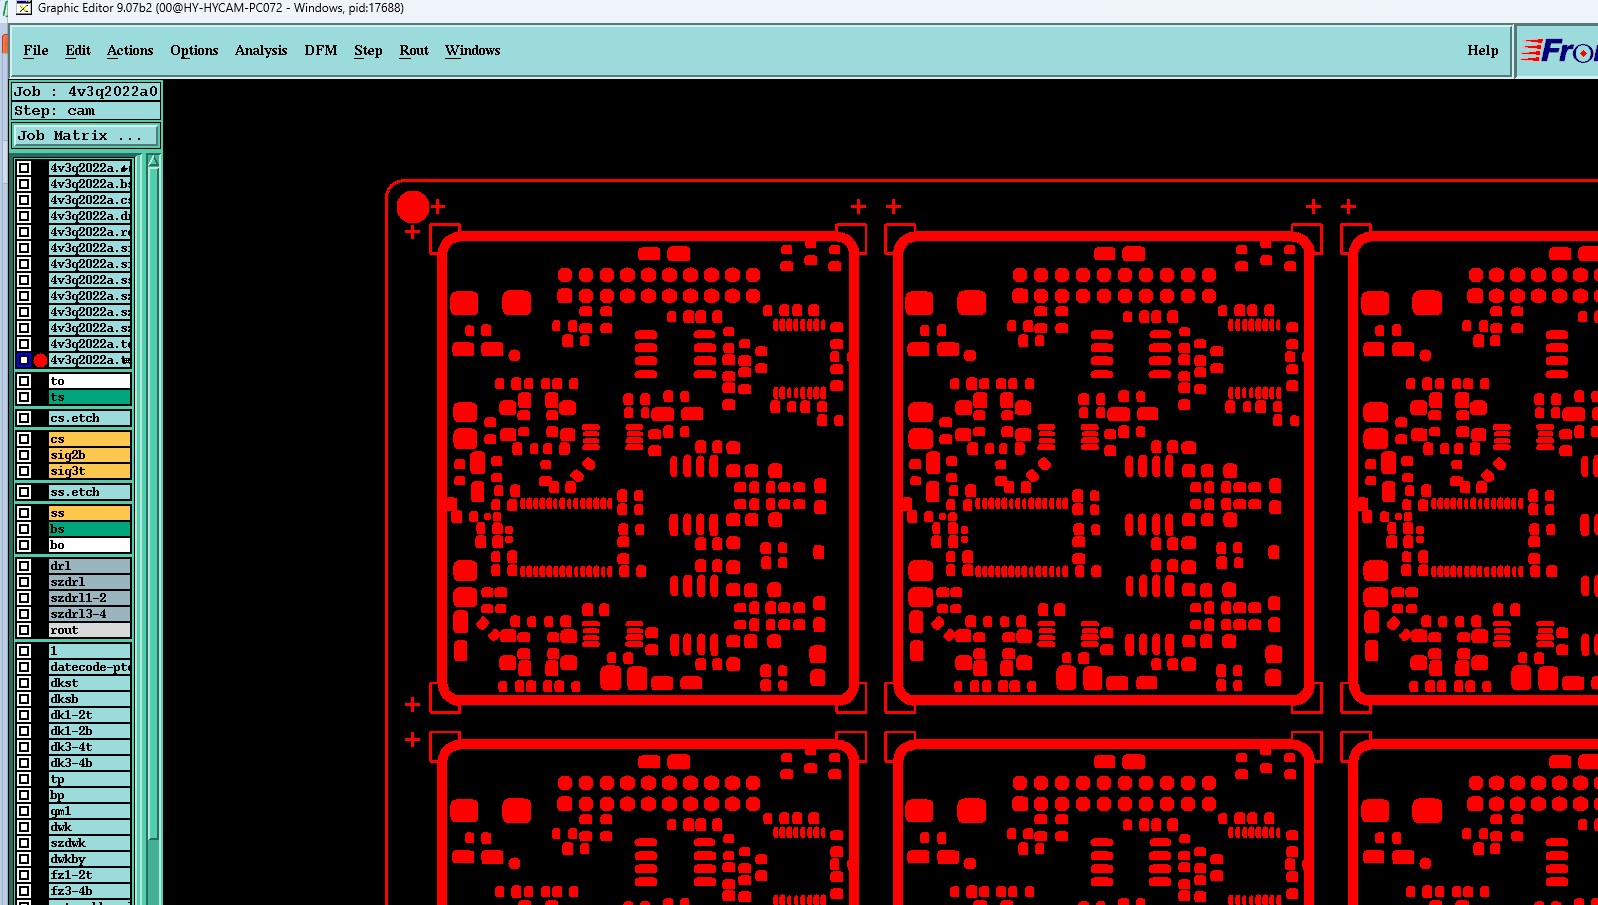Click the Graphic Editor title bar icon
The height and width of the screenshot is (905, 1598).
(24, 8)
